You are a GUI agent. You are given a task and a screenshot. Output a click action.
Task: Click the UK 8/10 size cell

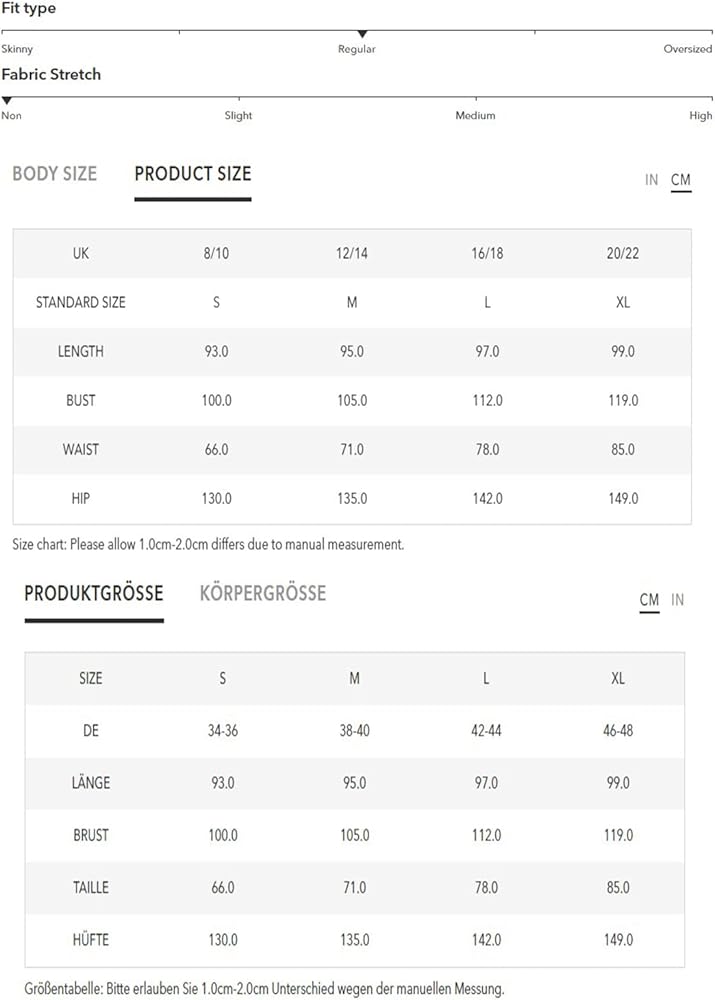(x=216, y=254)
